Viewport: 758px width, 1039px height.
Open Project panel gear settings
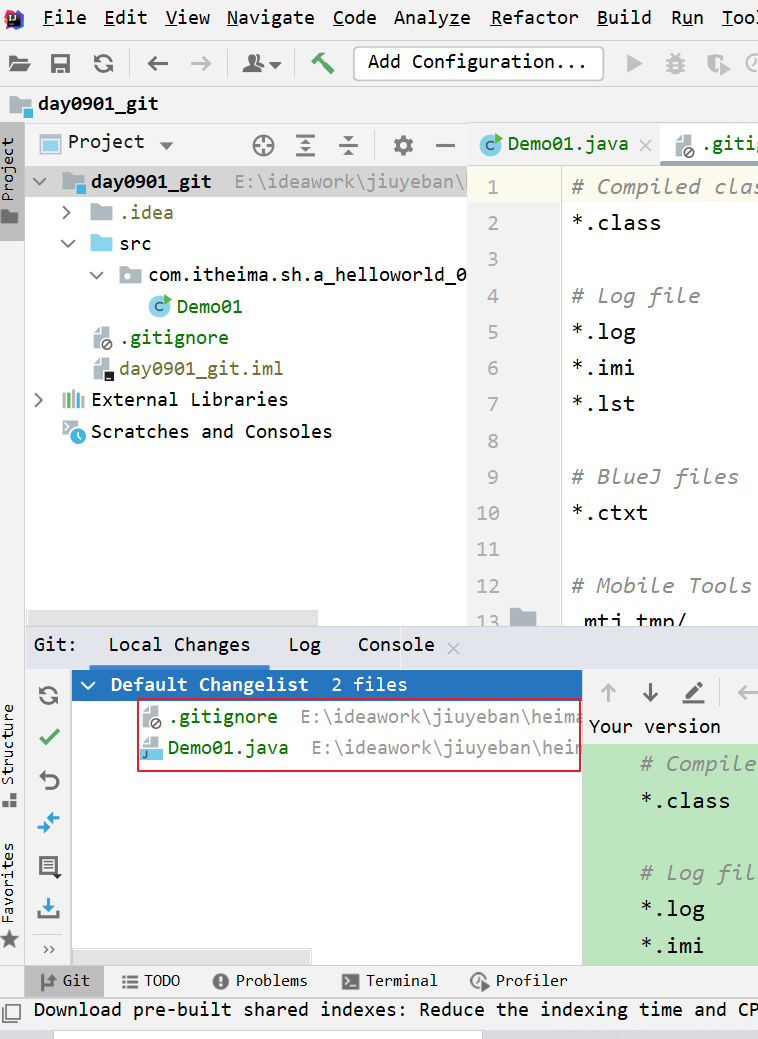coord(403,145)
